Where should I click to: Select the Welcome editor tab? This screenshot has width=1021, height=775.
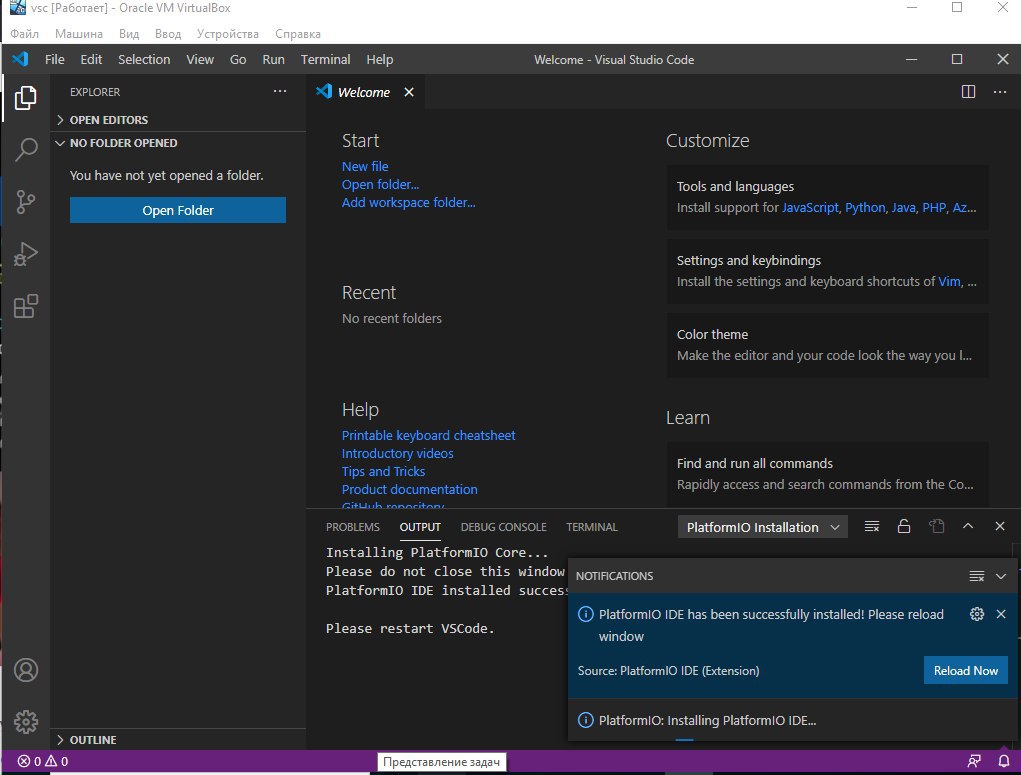click(363, 92)
